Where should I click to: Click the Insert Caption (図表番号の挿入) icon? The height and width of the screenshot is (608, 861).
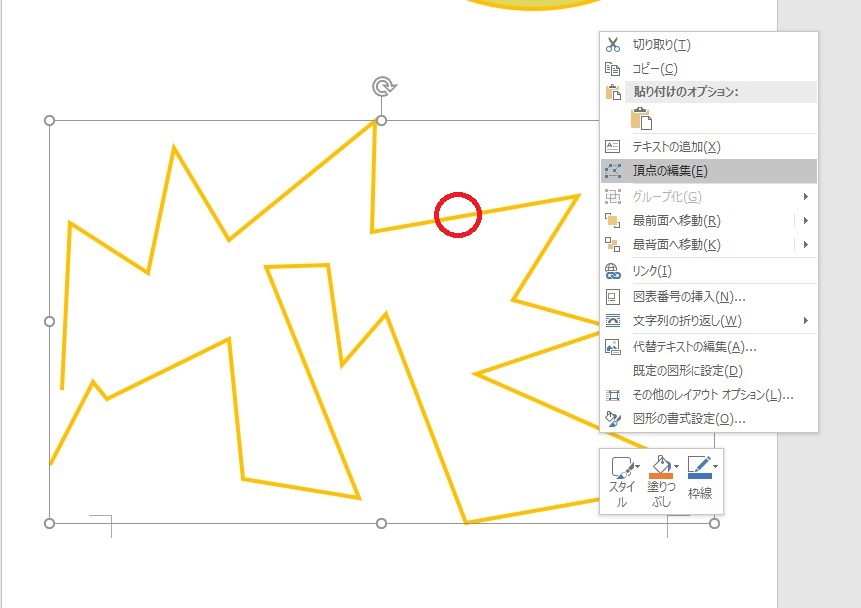tap(612, 296)
